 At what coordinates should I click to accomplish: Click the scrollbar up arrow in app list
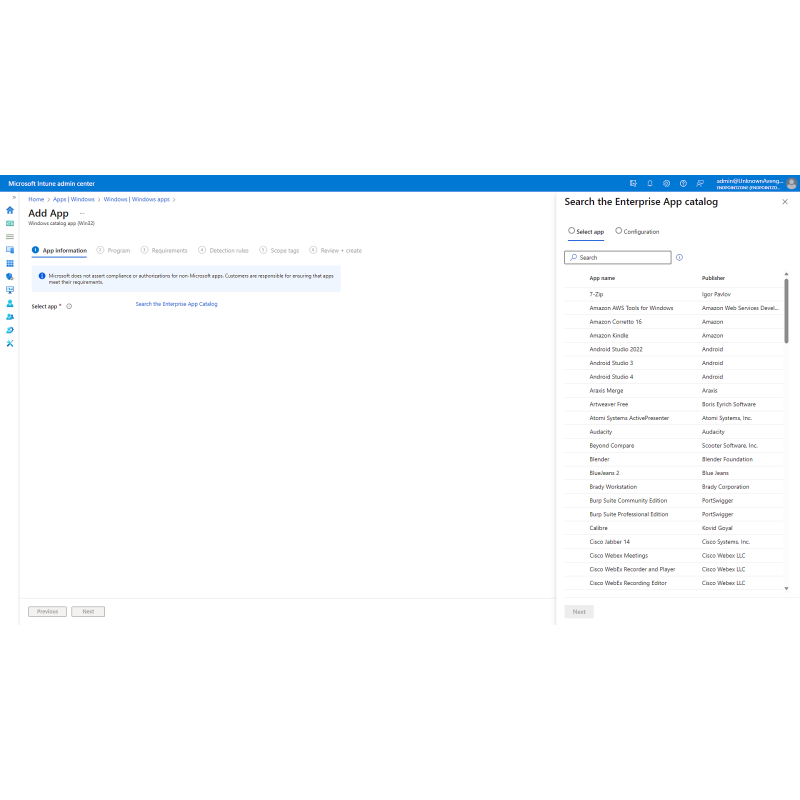pyautogui.click(x=786, y=274)
